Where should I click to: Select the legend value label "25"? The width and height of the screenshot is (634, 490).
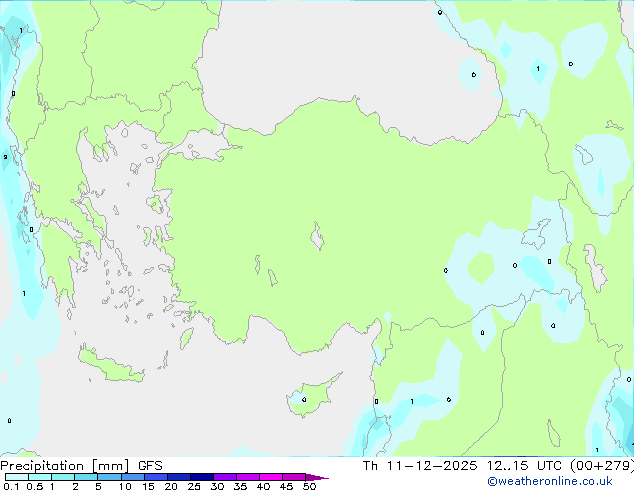click(x=194, y=486)
